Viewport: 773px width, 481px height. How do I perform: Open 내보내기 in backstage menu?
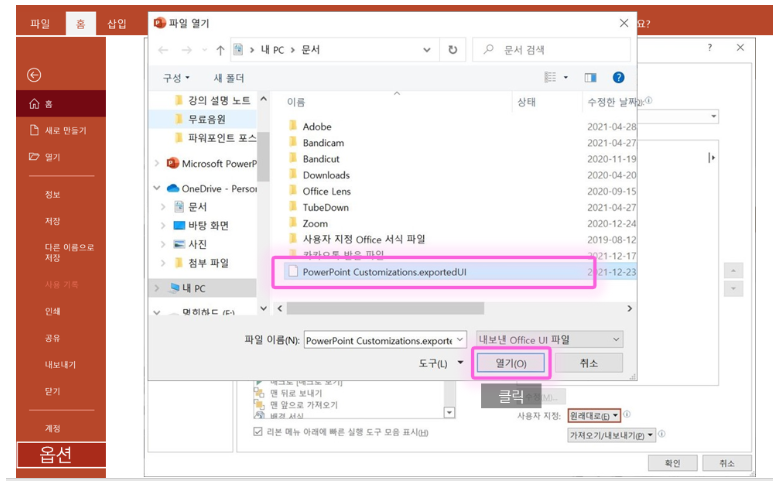pos(60,364)
